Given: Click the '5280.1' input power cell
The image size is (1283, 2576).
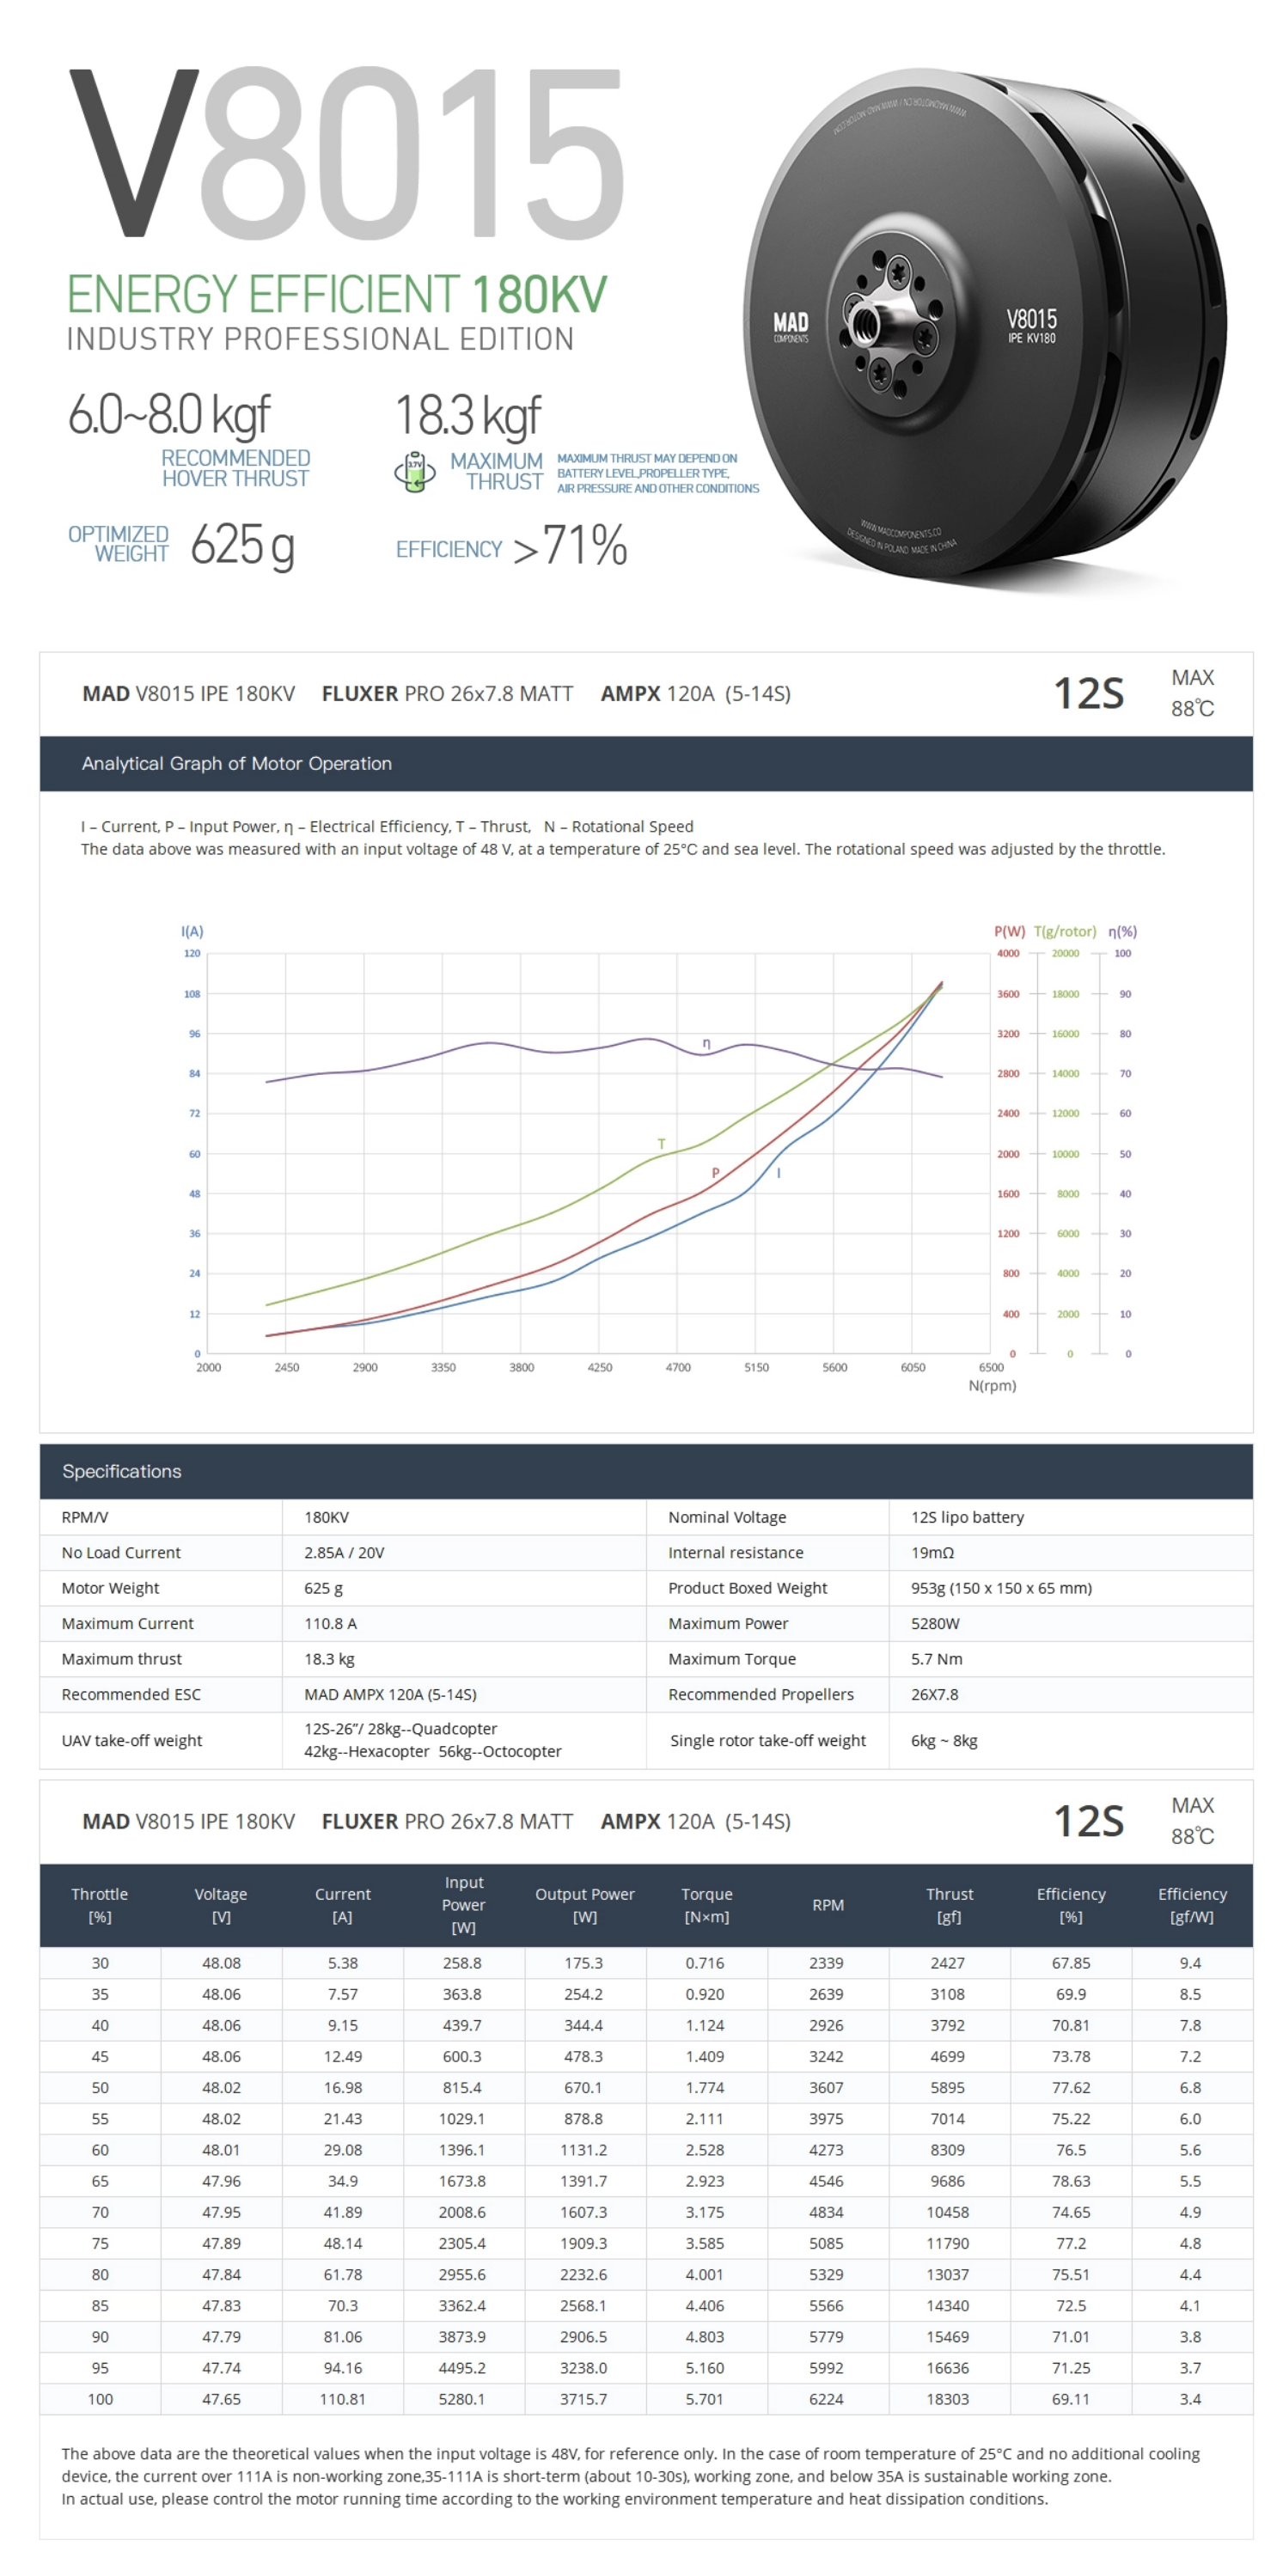Looking at the screenshot, I should [x=462, y=2399].
